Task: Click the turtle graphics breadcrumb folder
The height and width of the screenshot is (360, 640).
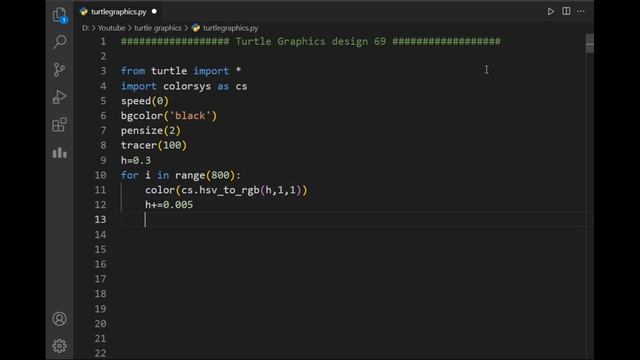Action: (x=158, y=28)
